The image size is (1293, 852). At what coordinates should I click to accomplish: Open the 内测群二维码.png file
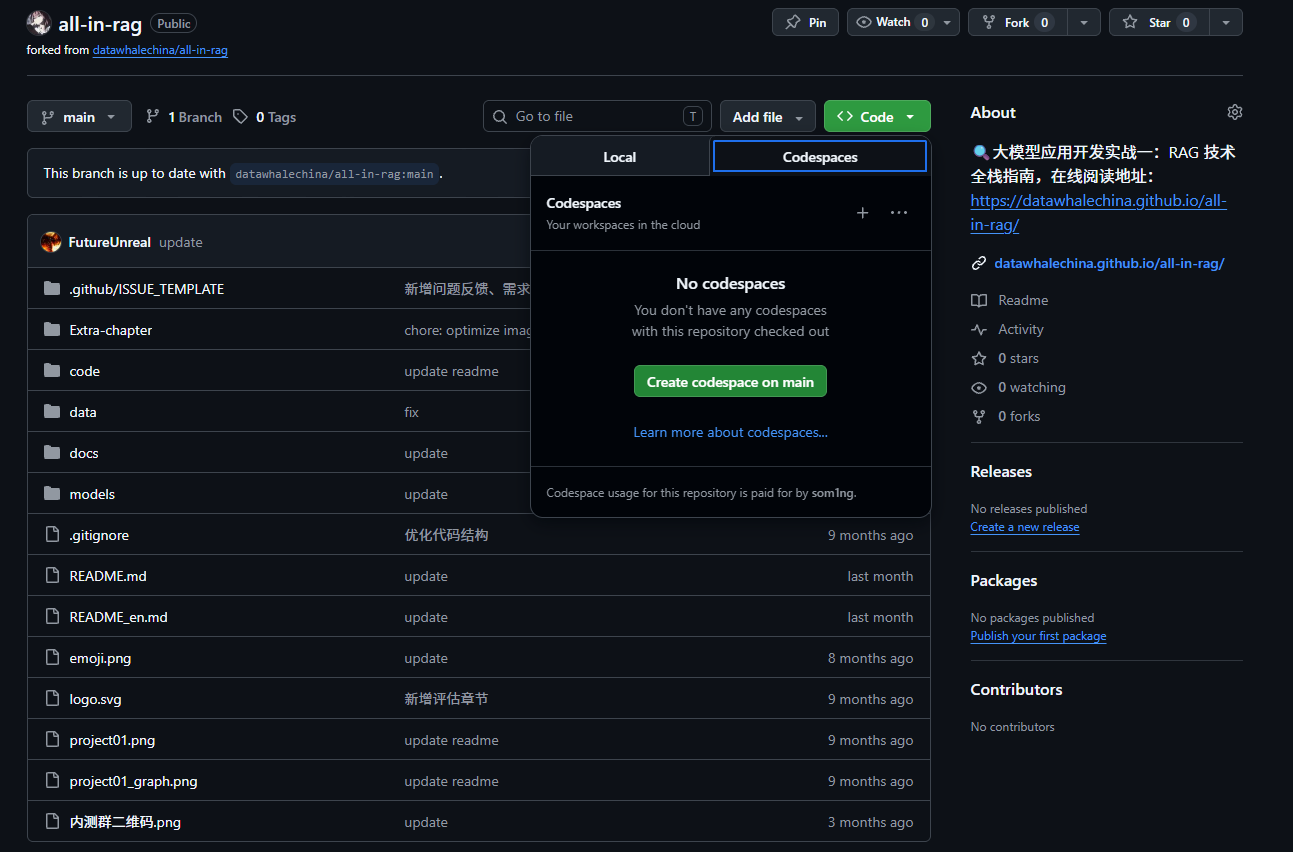[x=125, y=822]
